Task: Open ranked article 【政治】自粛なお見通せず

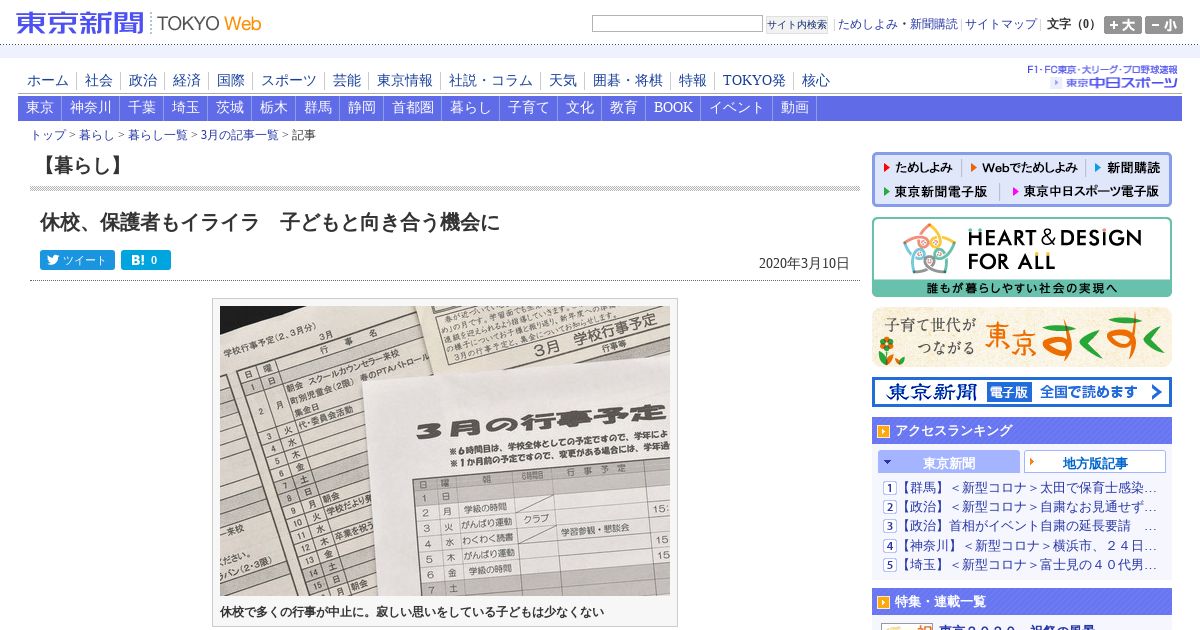Action: [1028, 507]
